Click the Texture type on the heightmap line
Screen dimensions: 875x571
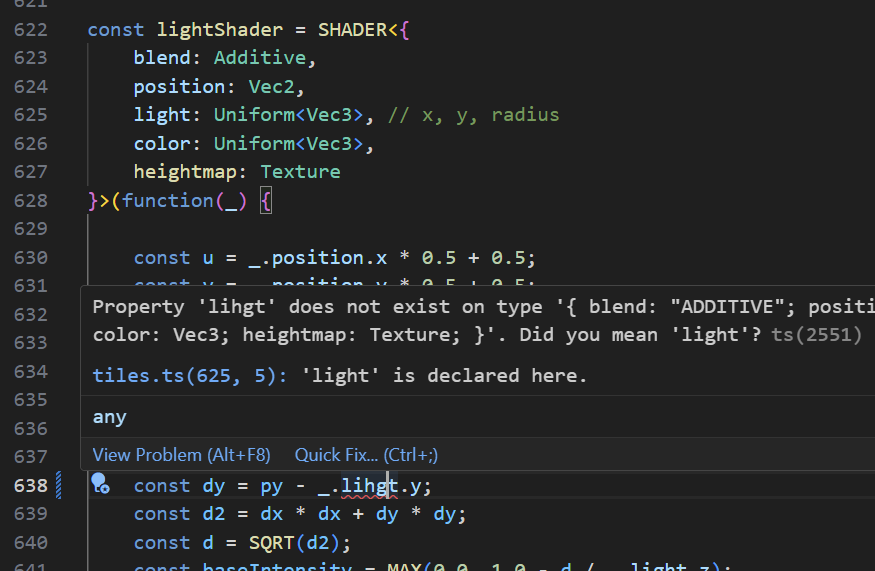click(300, 172)
